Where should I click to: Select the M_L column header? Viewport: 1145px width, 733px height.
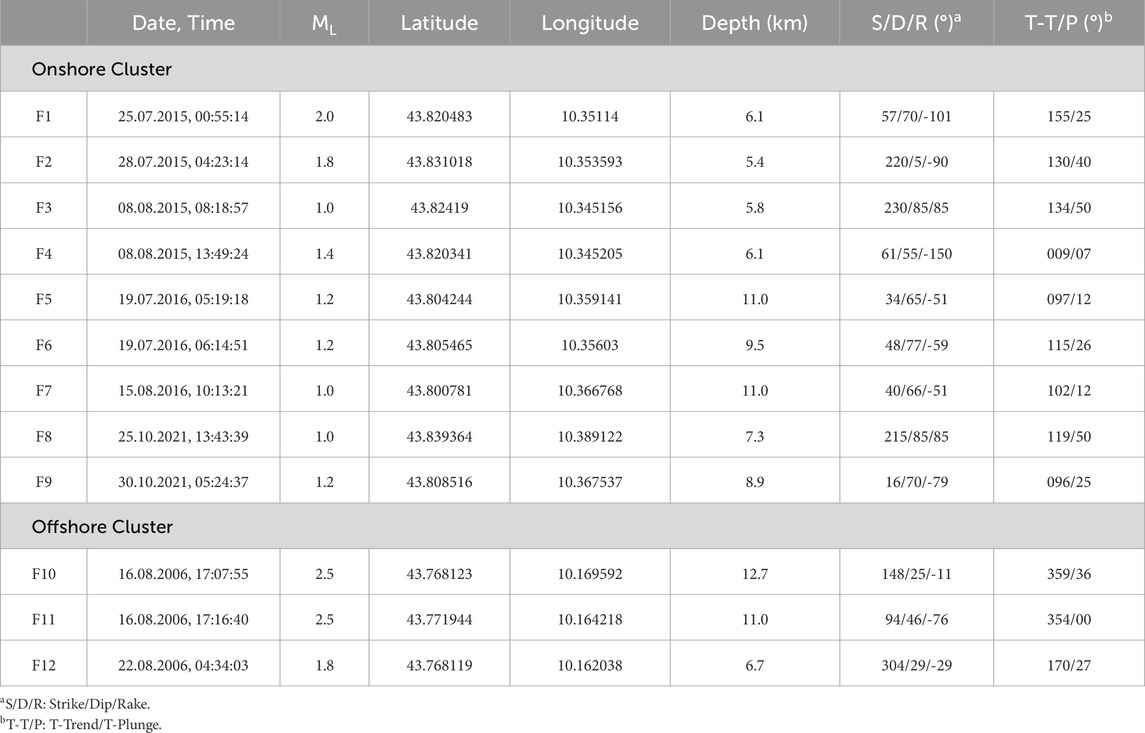pos(324,24)
